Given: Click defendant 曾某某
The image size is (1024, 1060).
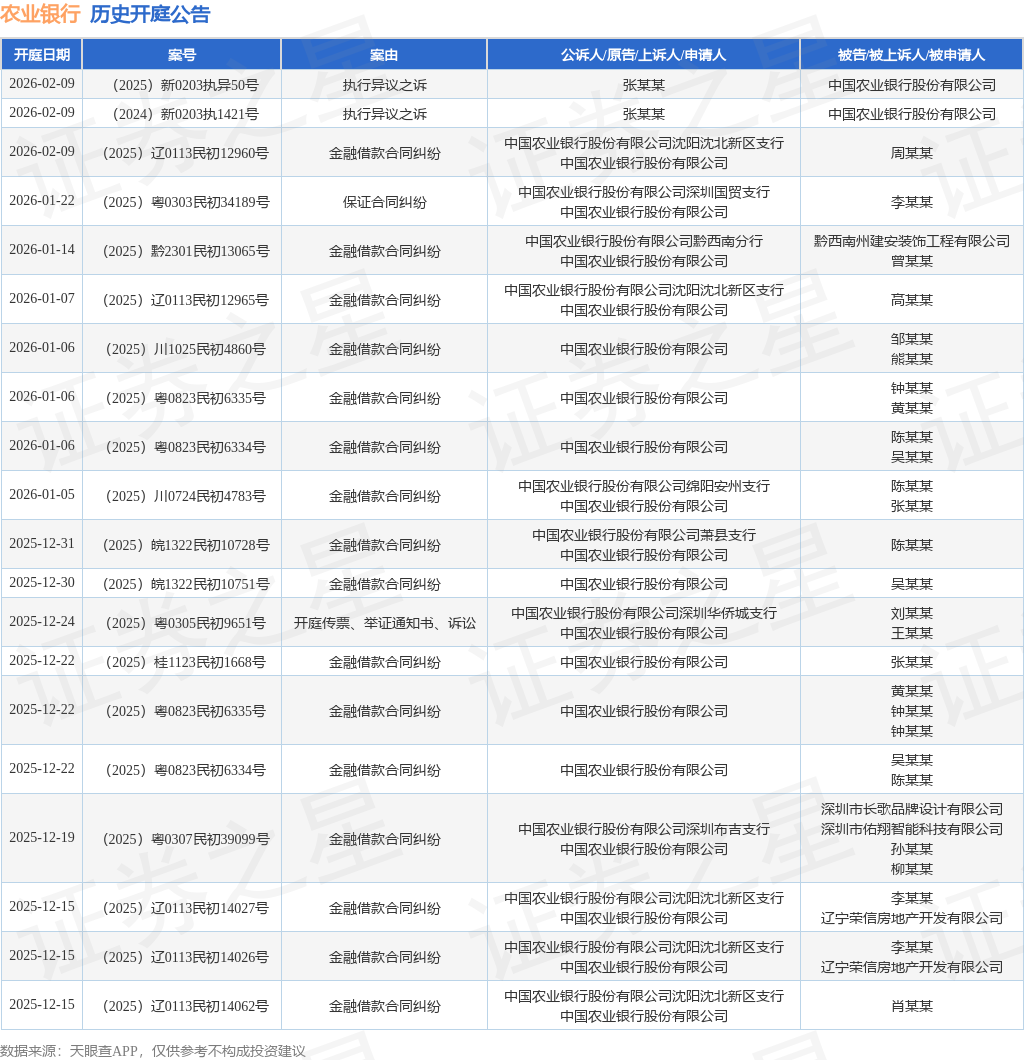Looking at the screenshot, I should tap(911, 261).
